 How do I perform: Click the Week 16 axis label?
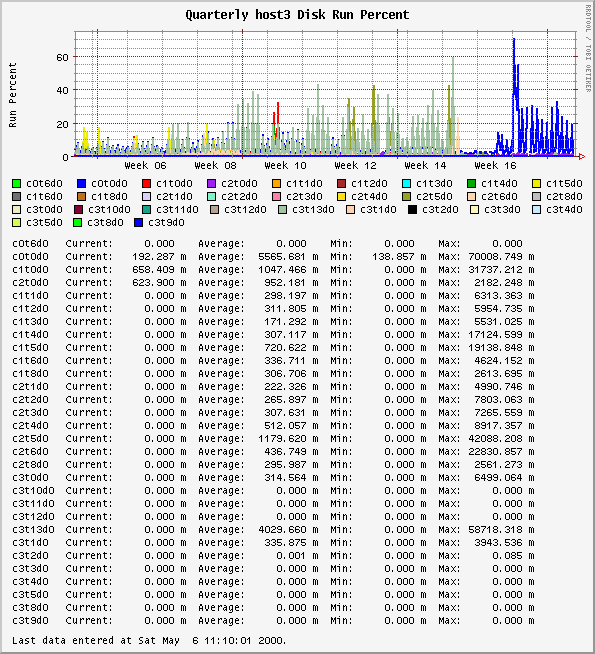[495, 166]
